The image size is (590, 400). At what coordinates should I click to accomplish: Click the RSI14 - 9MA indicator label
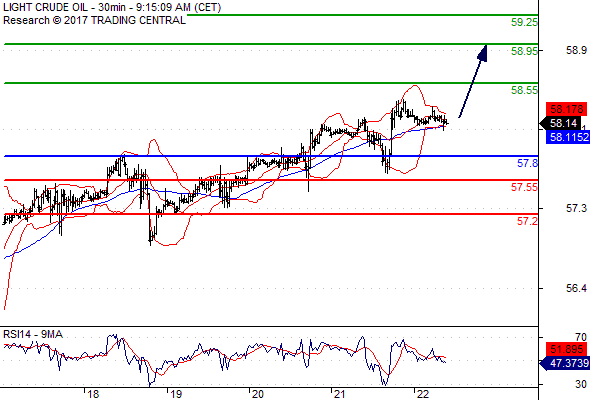pyautogui.click(x=33, y=334)
